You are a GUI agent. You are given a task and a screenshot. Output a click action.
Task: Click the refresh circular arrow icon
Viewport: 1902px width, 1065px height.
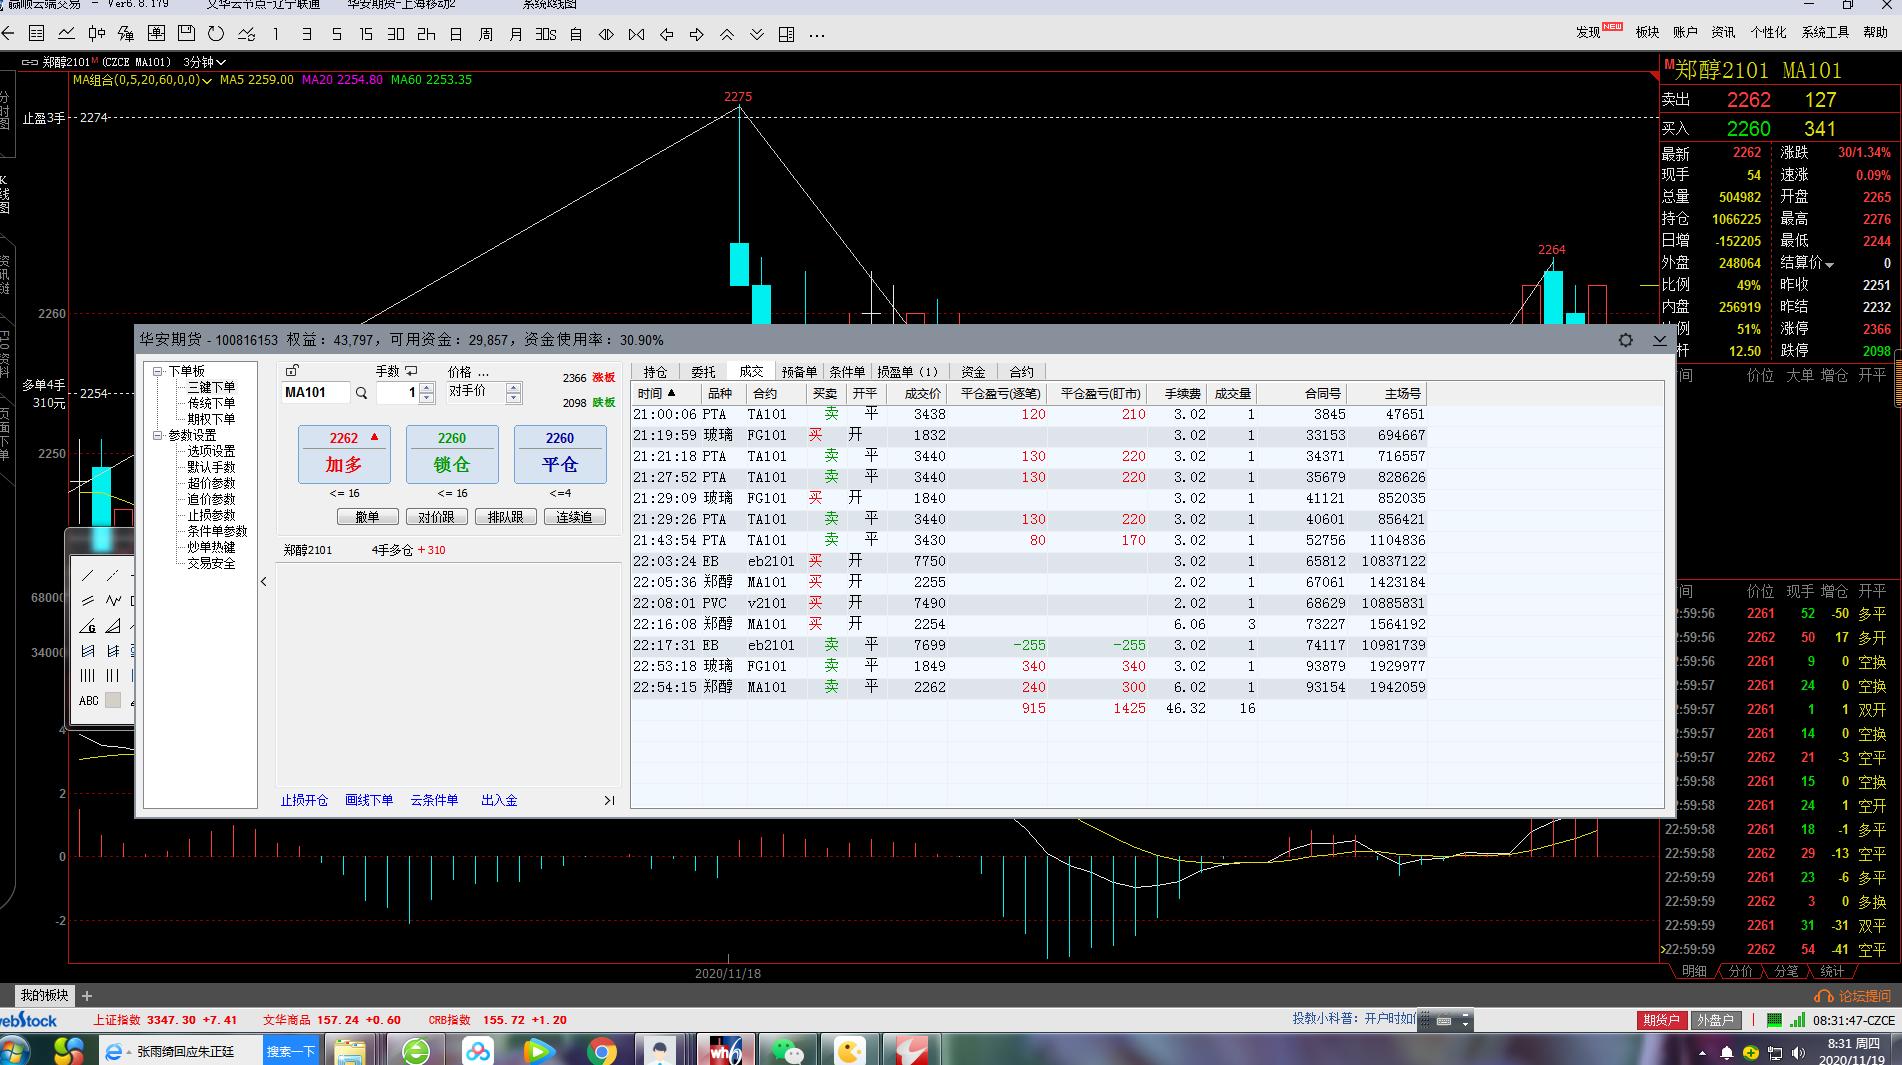click(216, 34)
